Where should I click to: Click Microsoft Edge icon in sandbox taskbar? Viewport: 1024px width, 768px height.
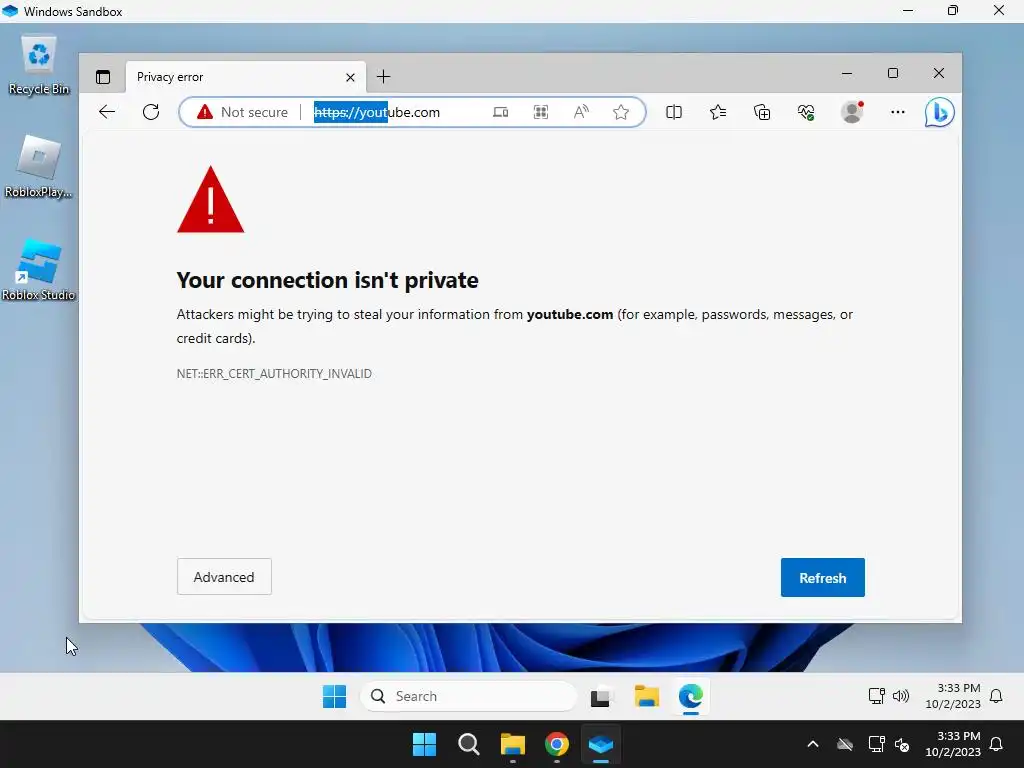tap(690, 697)
